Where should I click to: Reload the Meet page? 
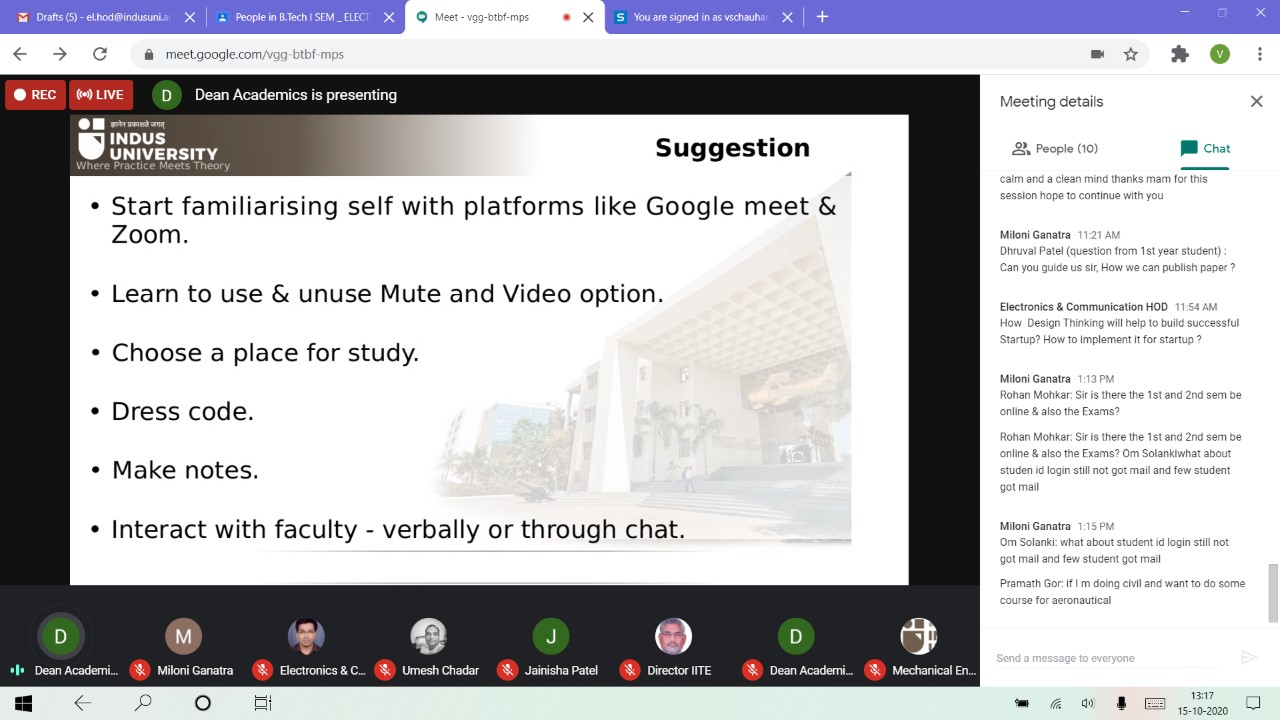(x=99, y=54)
